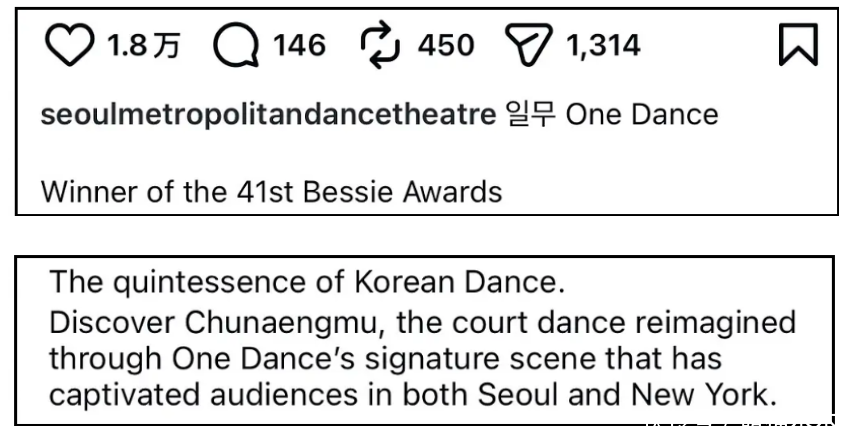
Task: Like the post with the heart icon
Action: [x=69, y=46]
